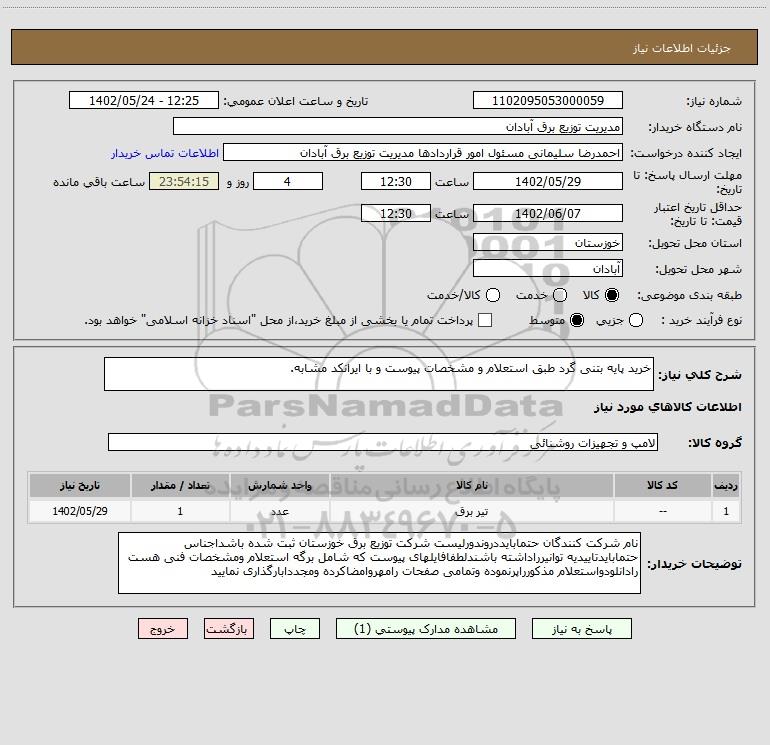Click the quantity cell in تیر برق row

(180, 511)
